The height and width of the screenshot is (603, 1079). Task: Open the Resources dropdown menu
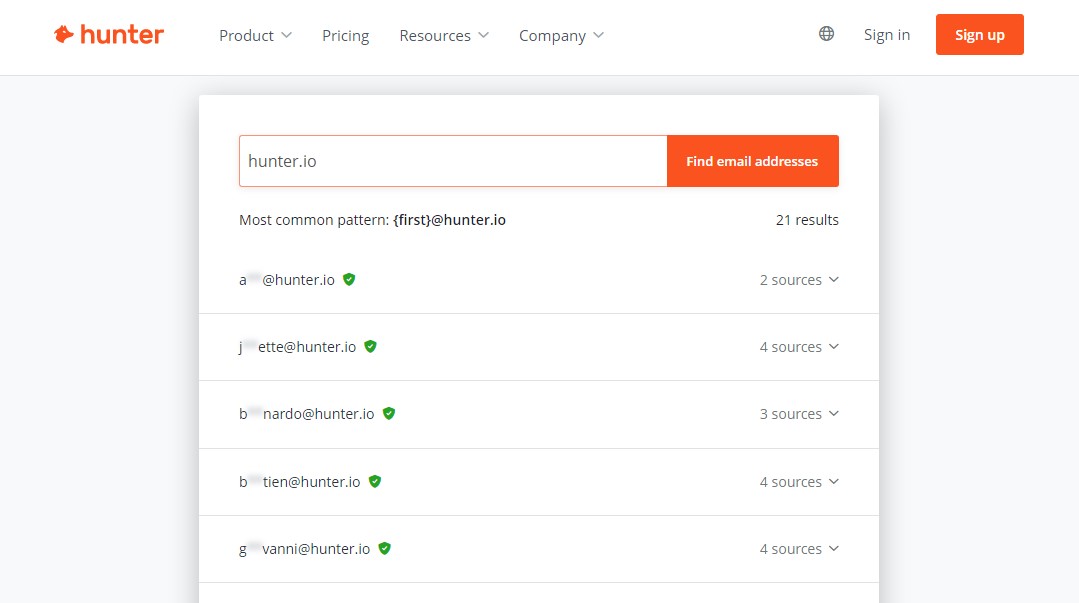[x=444, y=35]
